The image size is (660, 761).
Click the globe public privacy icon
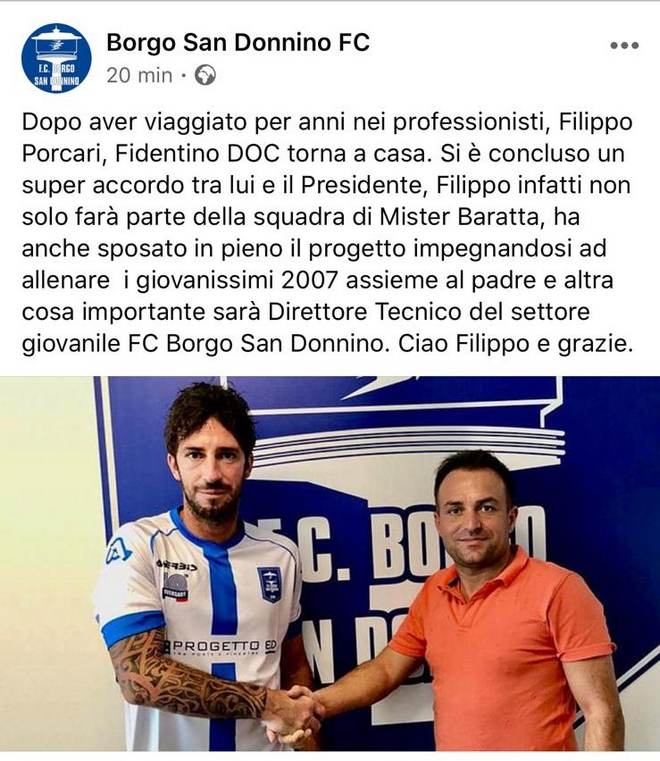205,76
